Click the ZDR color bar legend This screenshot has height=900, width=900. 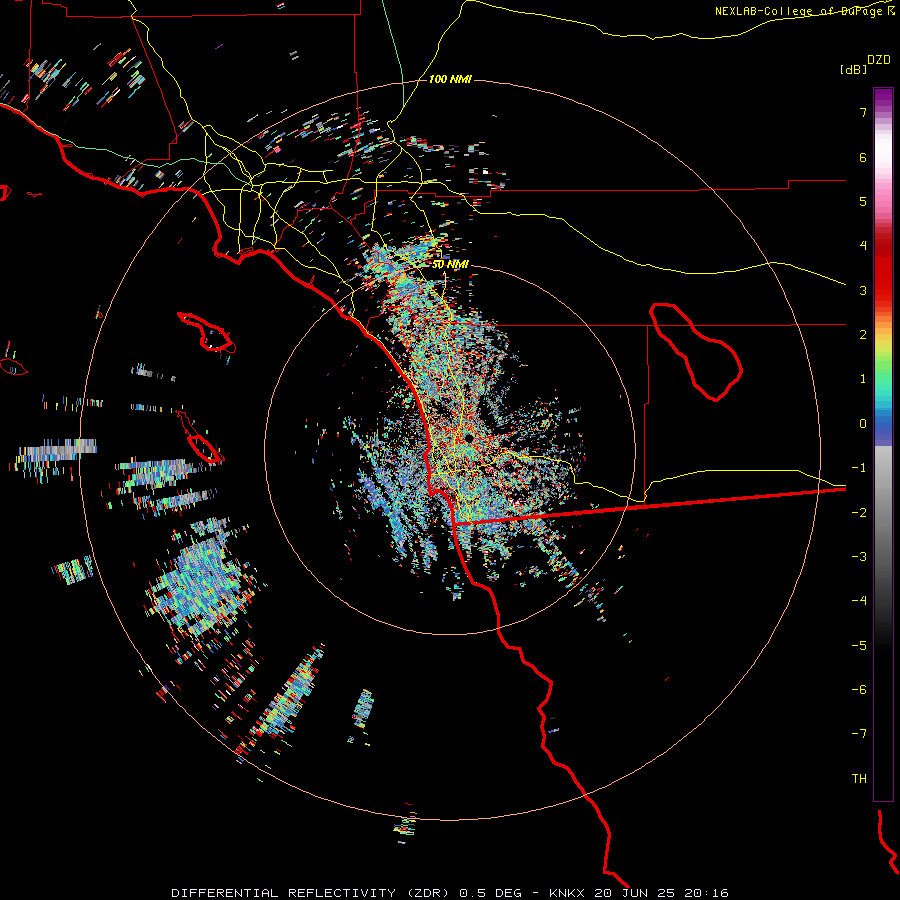(883, 444)
